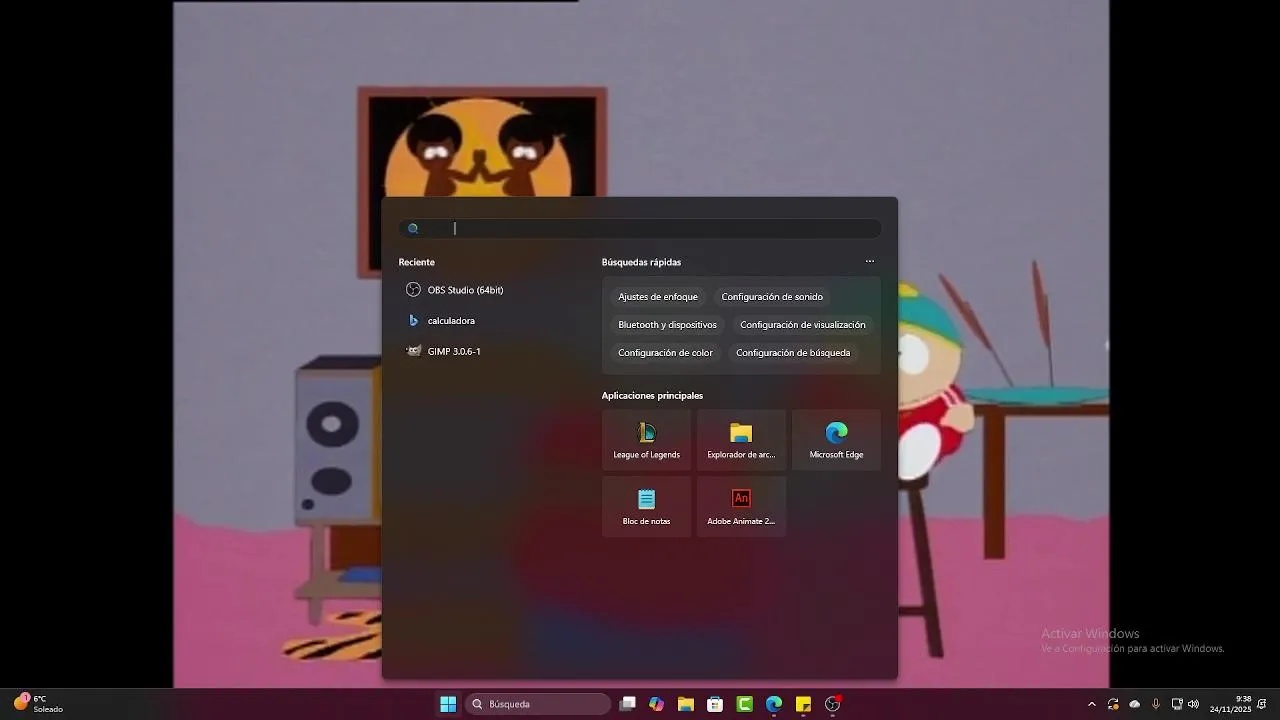Open the clock showing 9:38 24/11/2025
Screen dimensions: 1280x720
tap(1230, 704)
